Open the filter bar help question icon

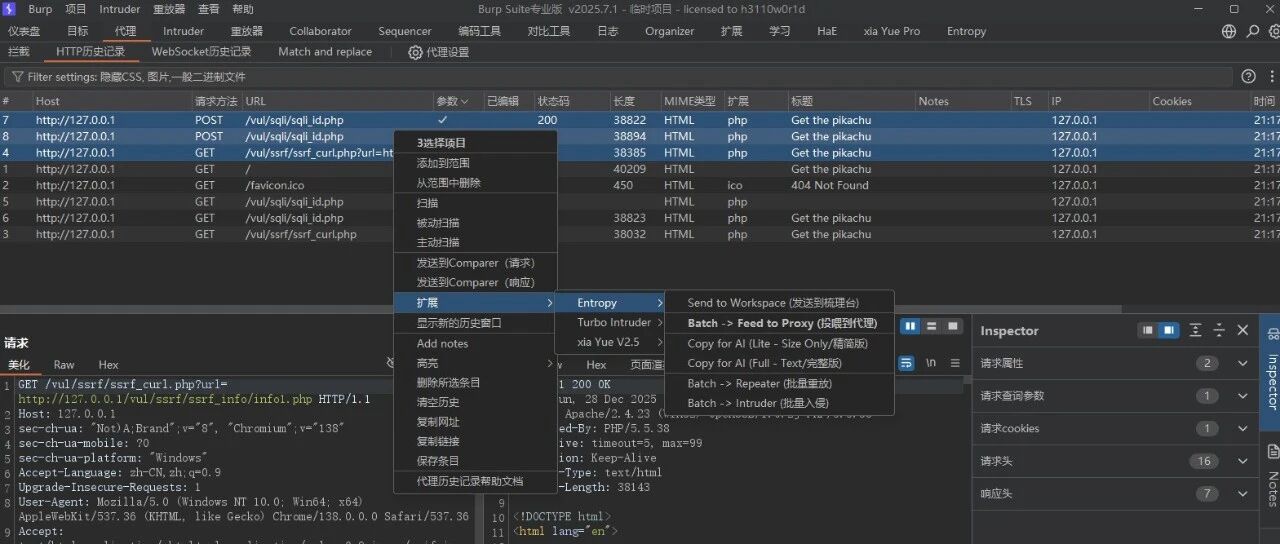[x=1248, y=76]
